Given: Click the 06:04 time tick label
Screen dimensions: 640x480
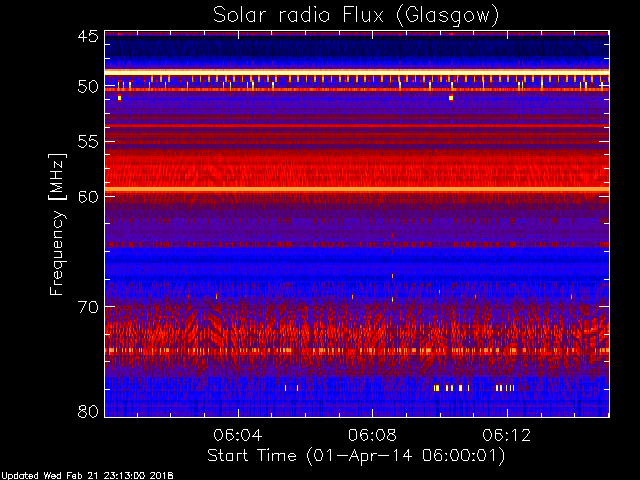Looking at the screenshot, I should coord(238,435).
